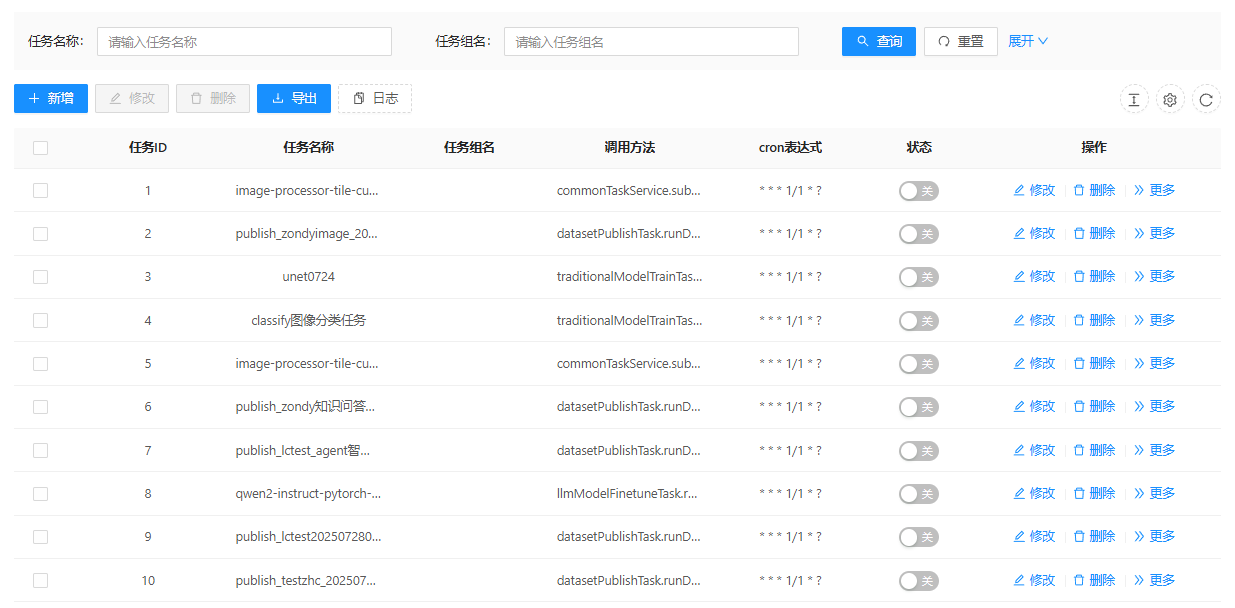This screenshot has width=1235, height=608.
Task: Expand the search filters with 展开
Action: click(x=1028, y=41)
